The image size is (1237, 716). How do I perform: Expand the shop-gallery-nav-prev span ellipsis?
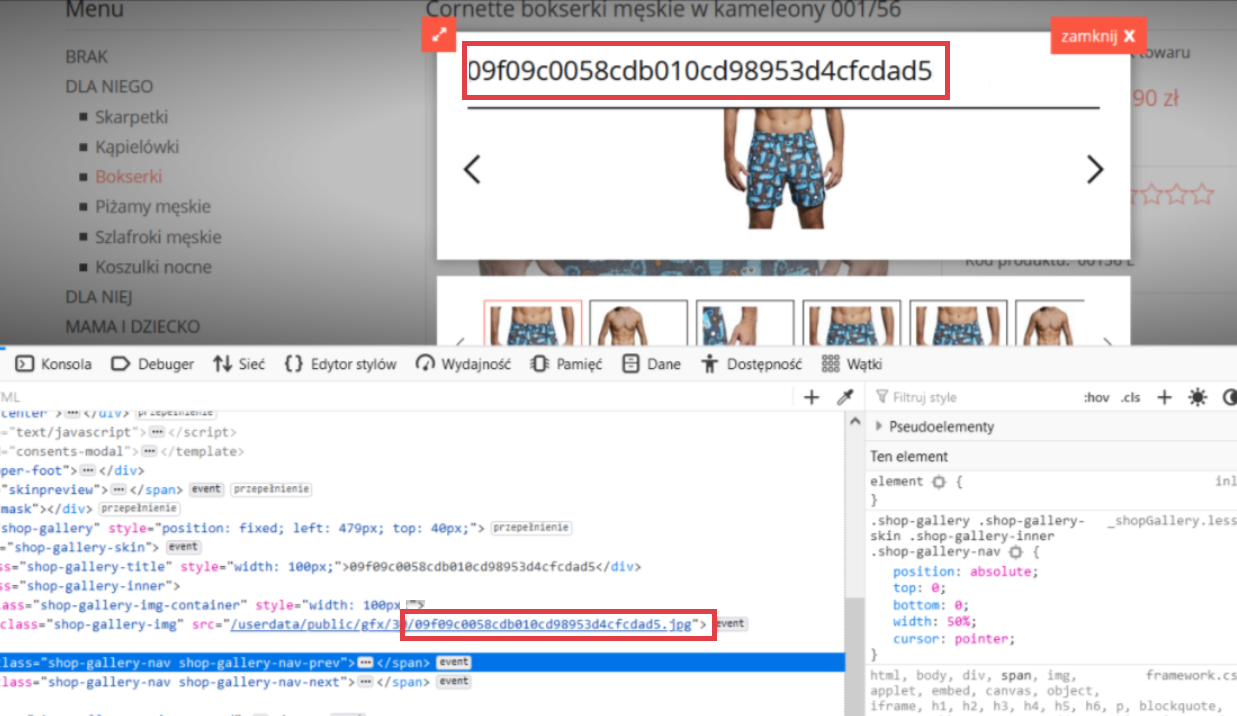tap(366, 662)
